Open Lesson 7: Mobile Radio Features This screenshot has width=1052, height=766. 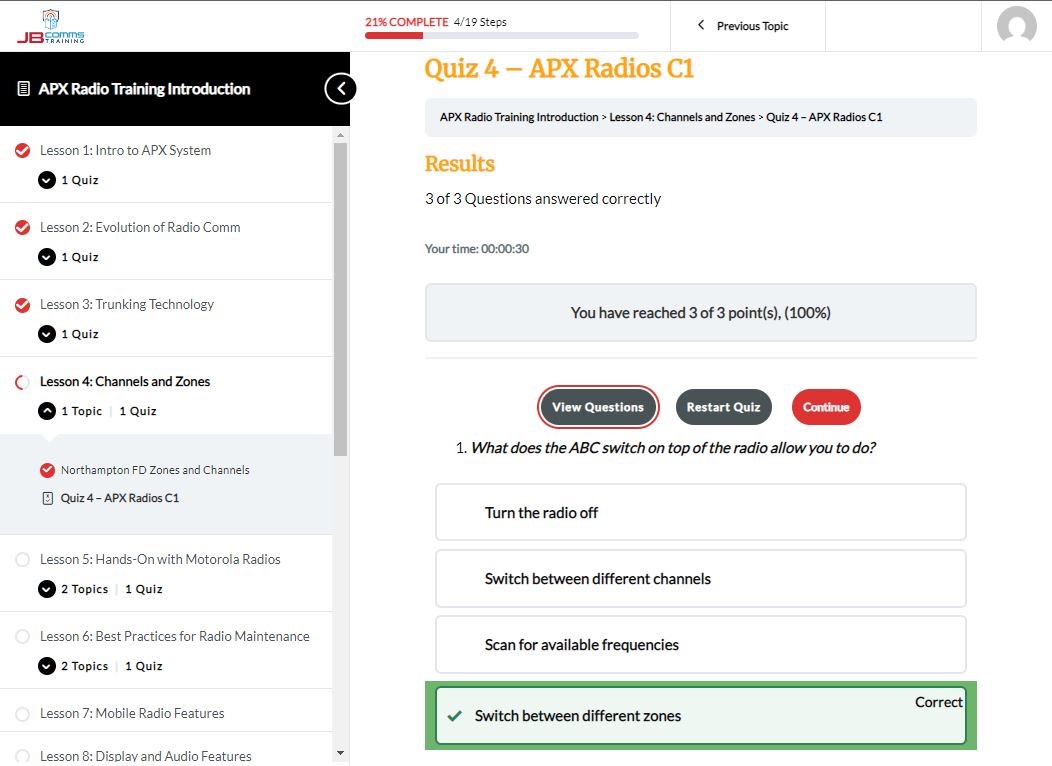pyautogui.click(x=132, y=714)
